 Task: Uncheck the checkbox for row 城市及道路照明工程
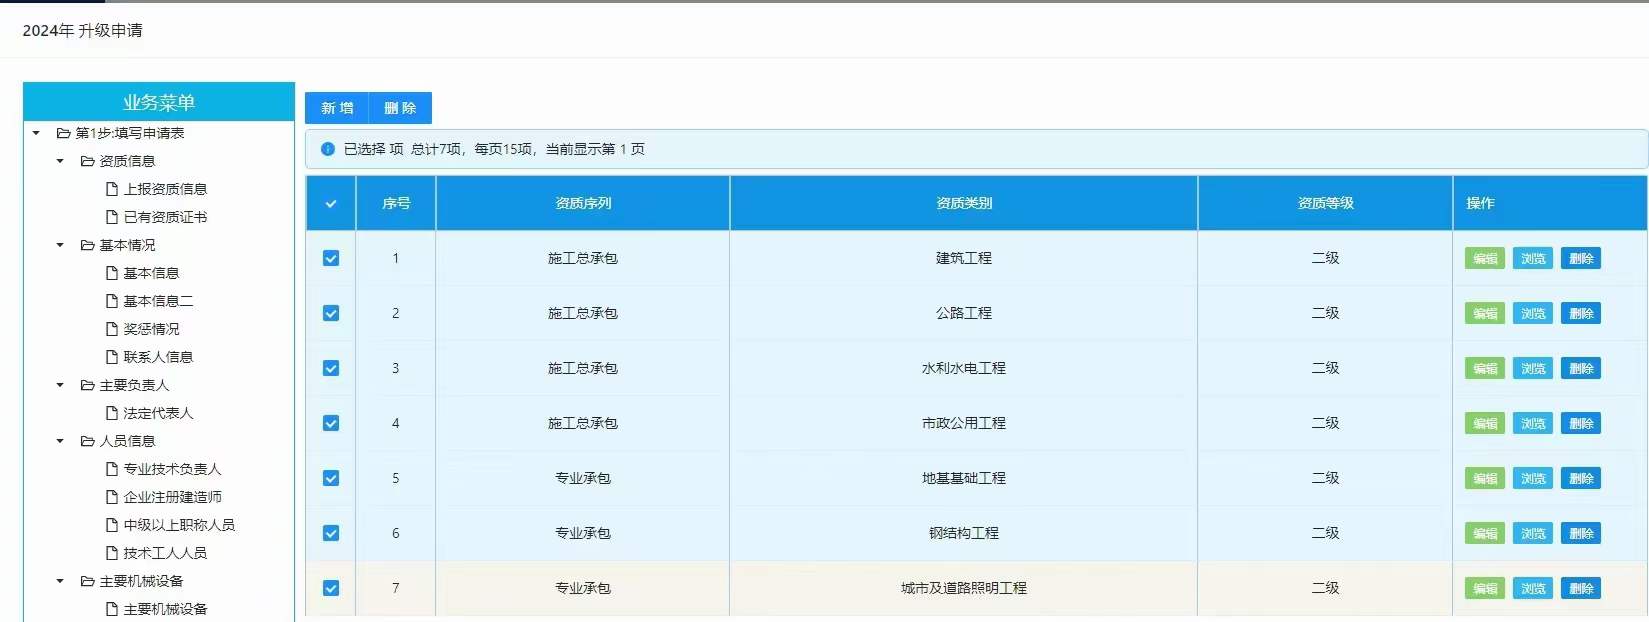[x=331, y=588]
